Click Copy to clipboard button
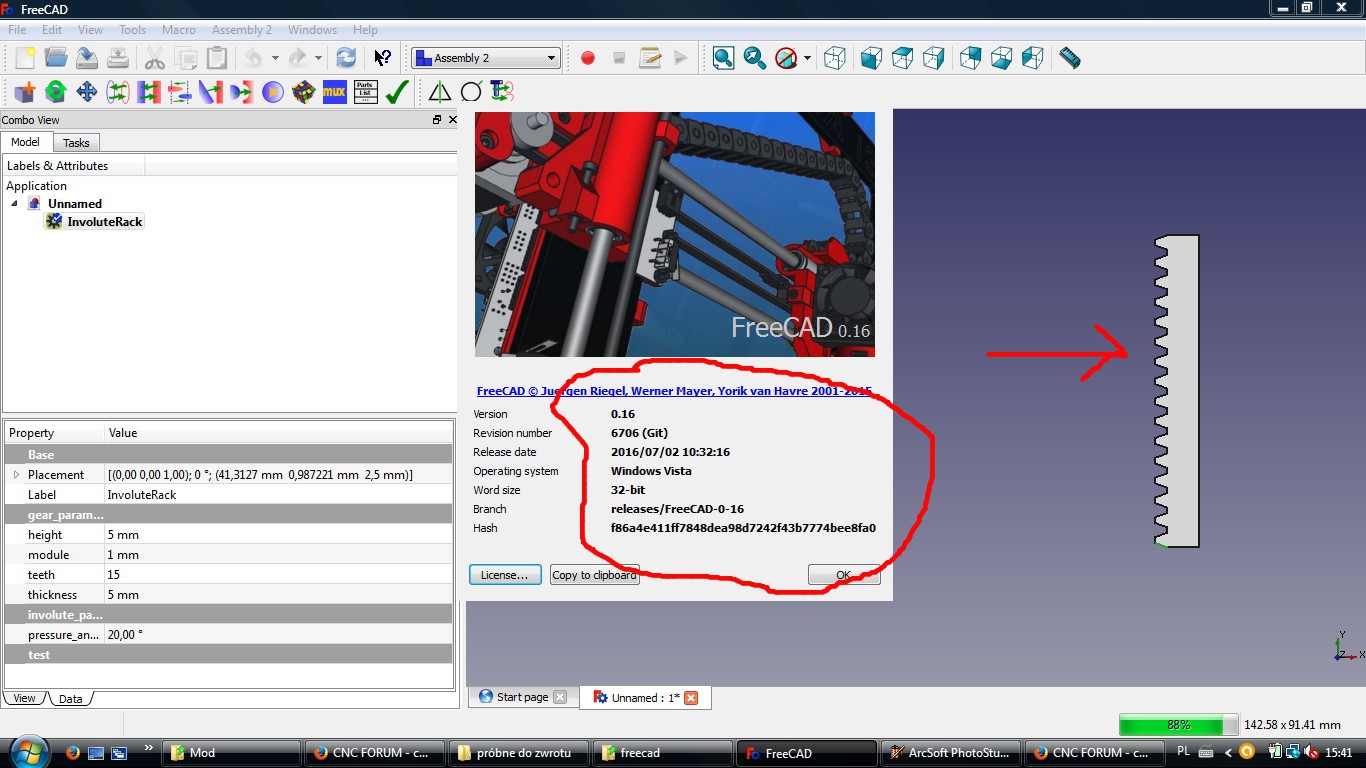Screen dimensions: 1366x768 pos(594,575)
